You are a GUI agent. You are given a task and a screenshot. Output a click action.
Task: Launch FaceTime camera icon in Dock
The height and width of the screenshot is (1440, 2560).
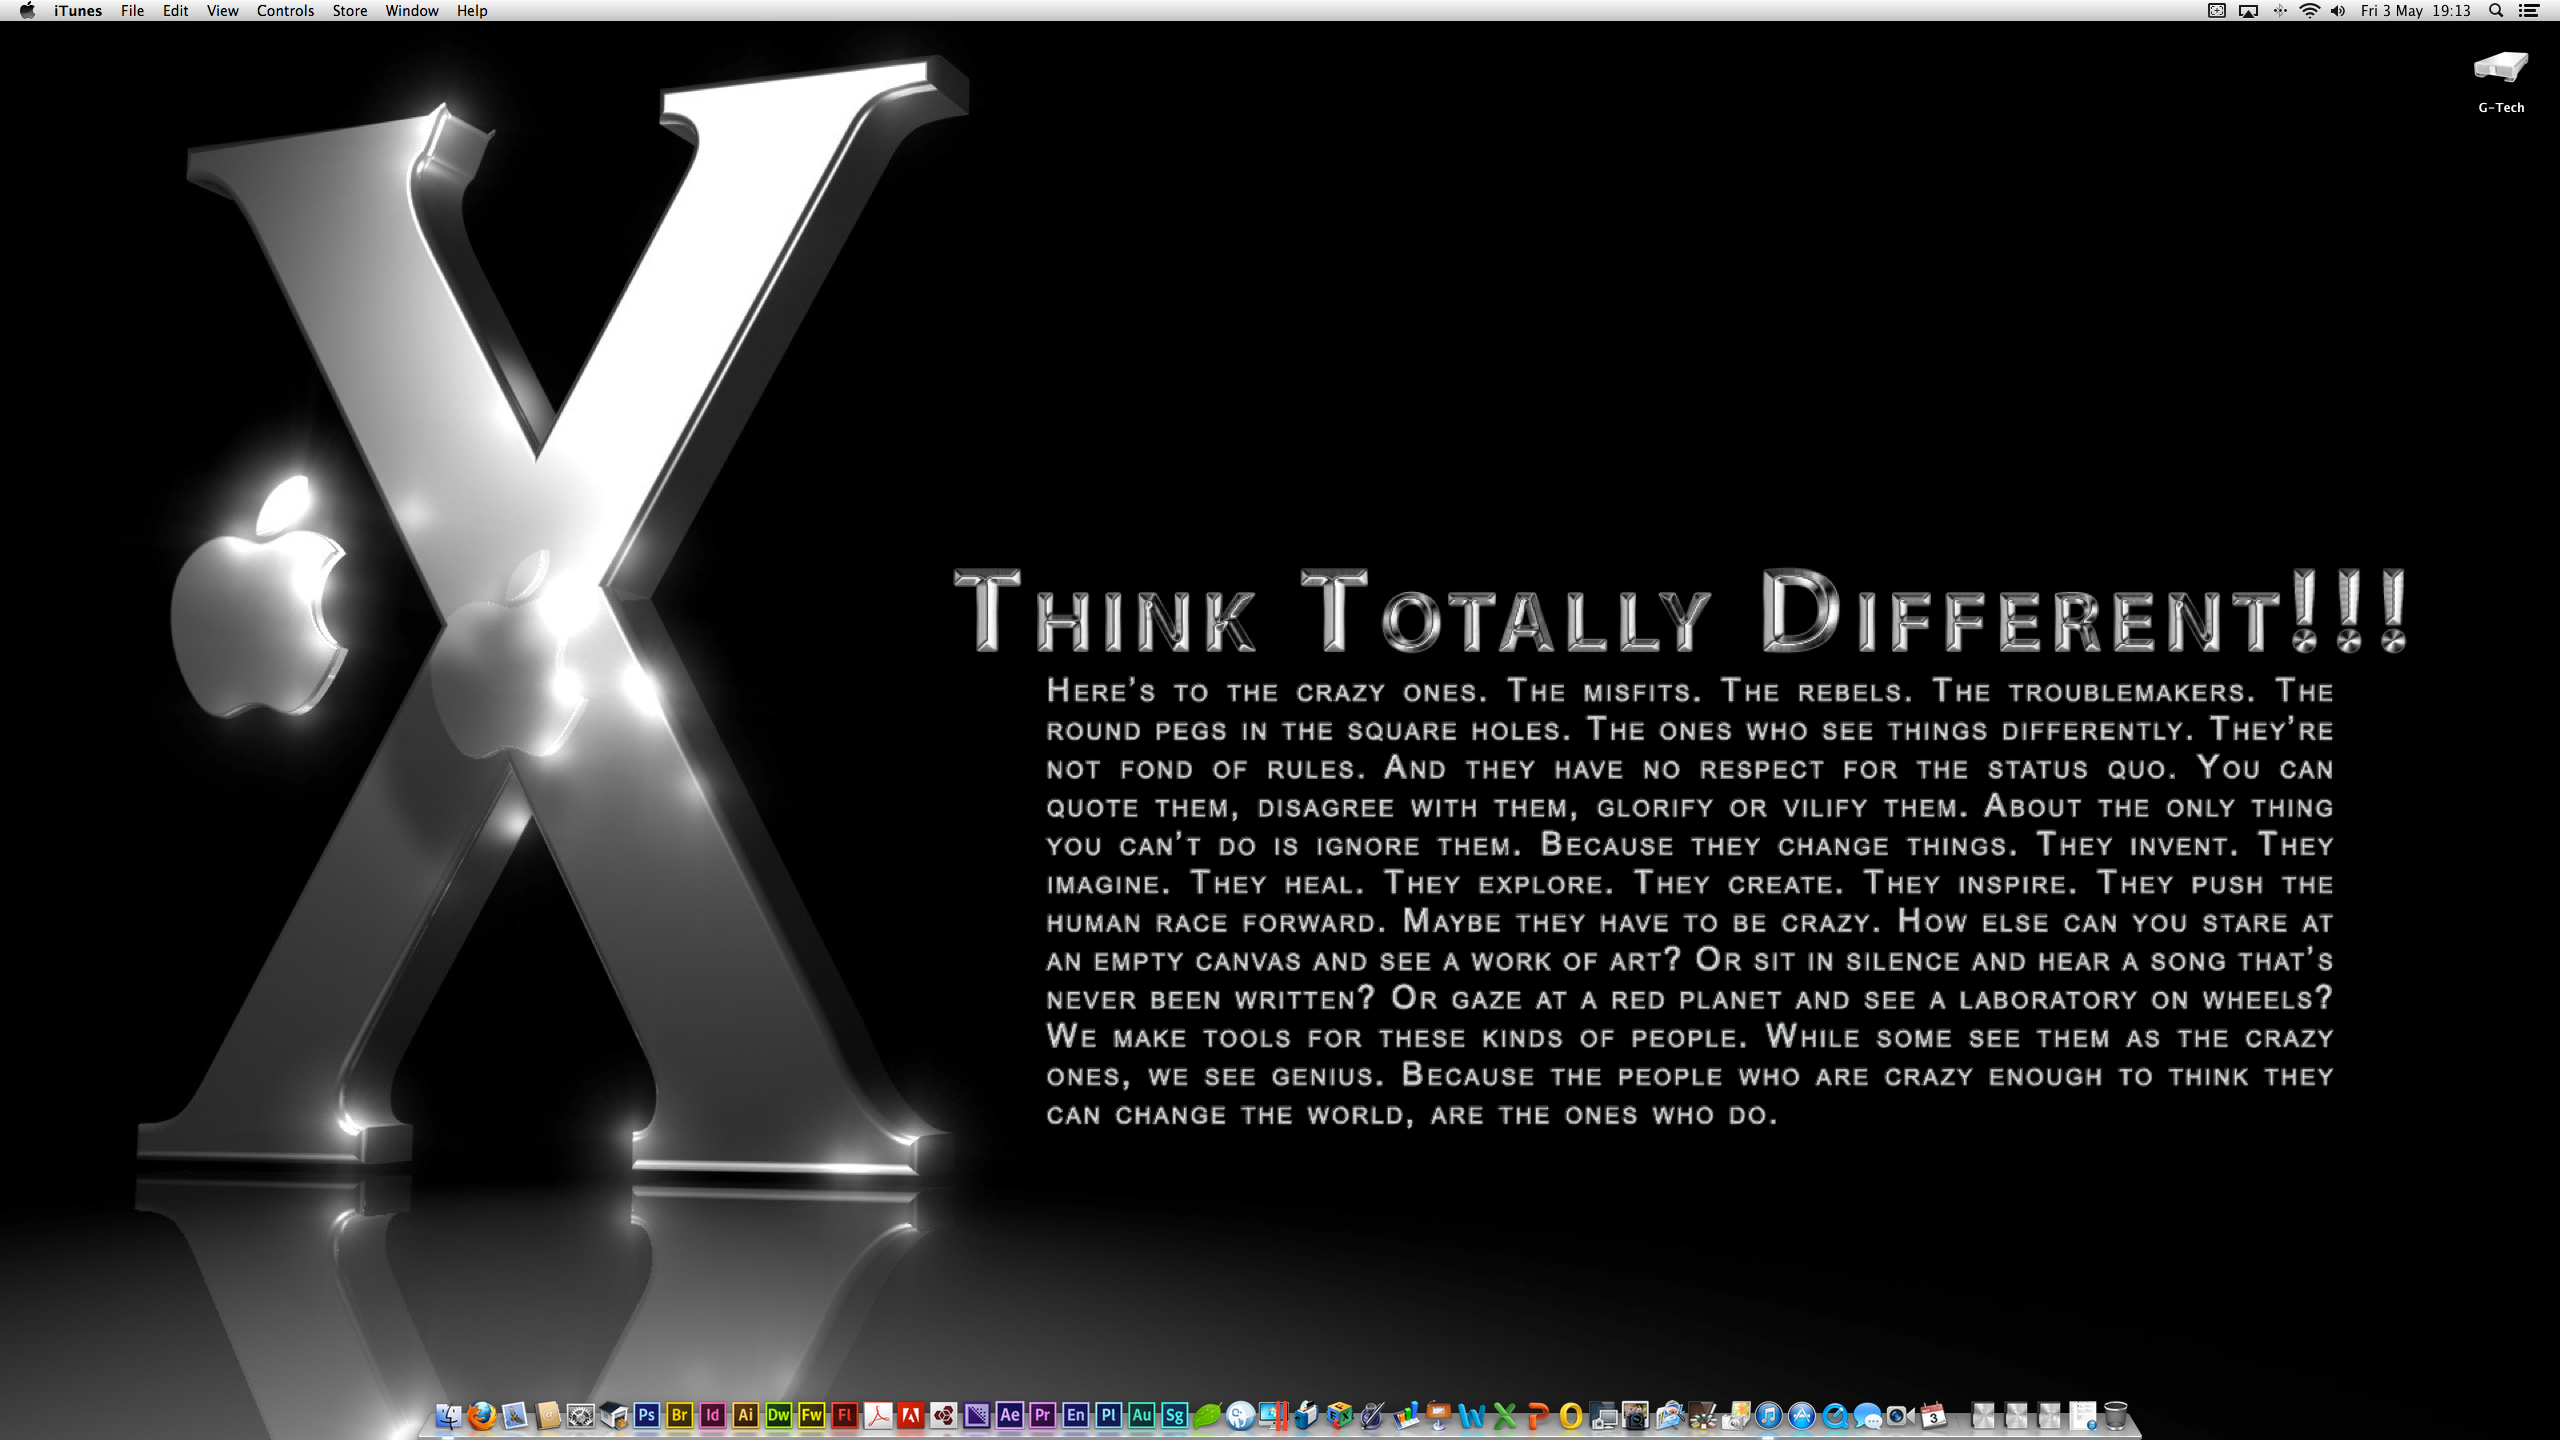[1900, 1415]
